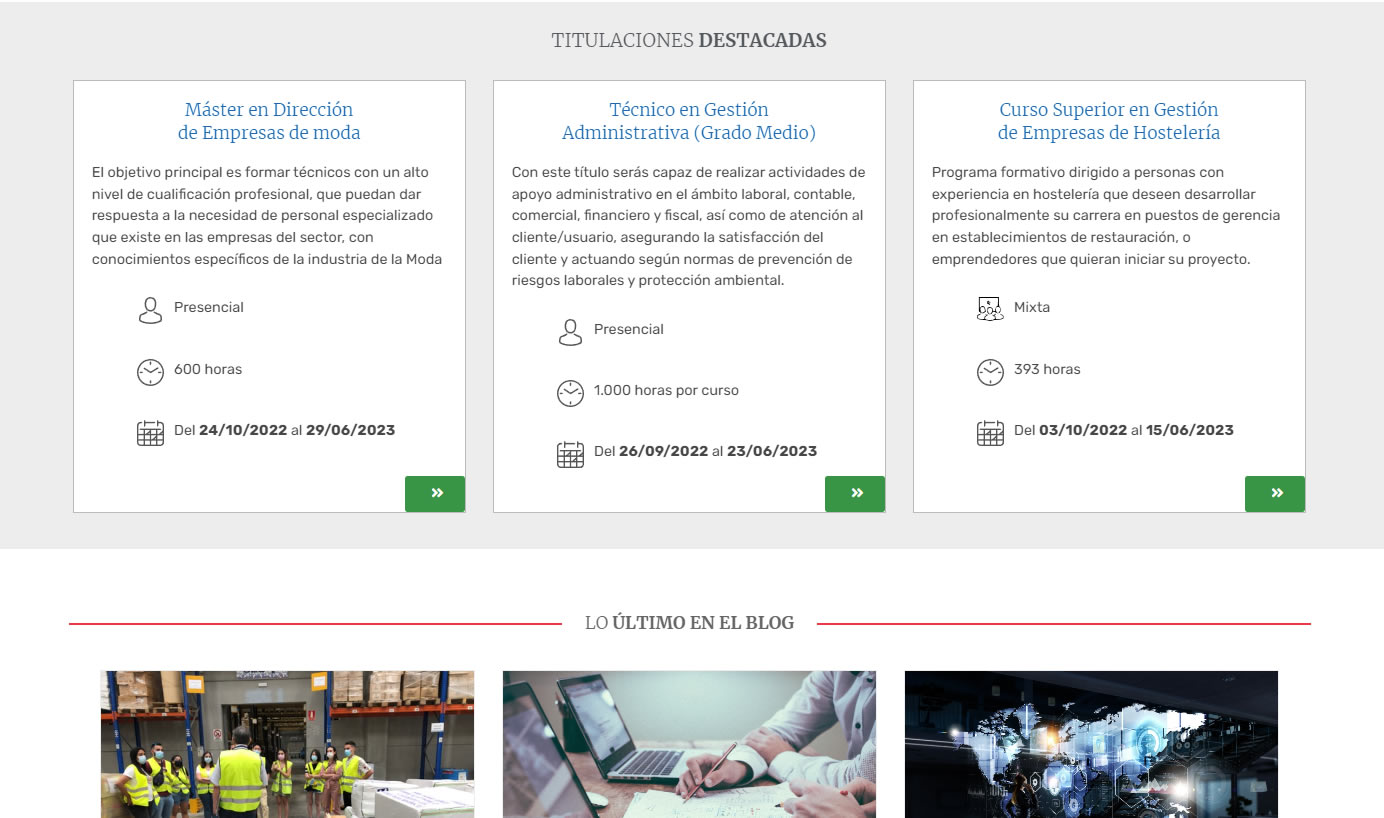Open Máster en Dirección de Empresas de moda

(x=269, y=121)
